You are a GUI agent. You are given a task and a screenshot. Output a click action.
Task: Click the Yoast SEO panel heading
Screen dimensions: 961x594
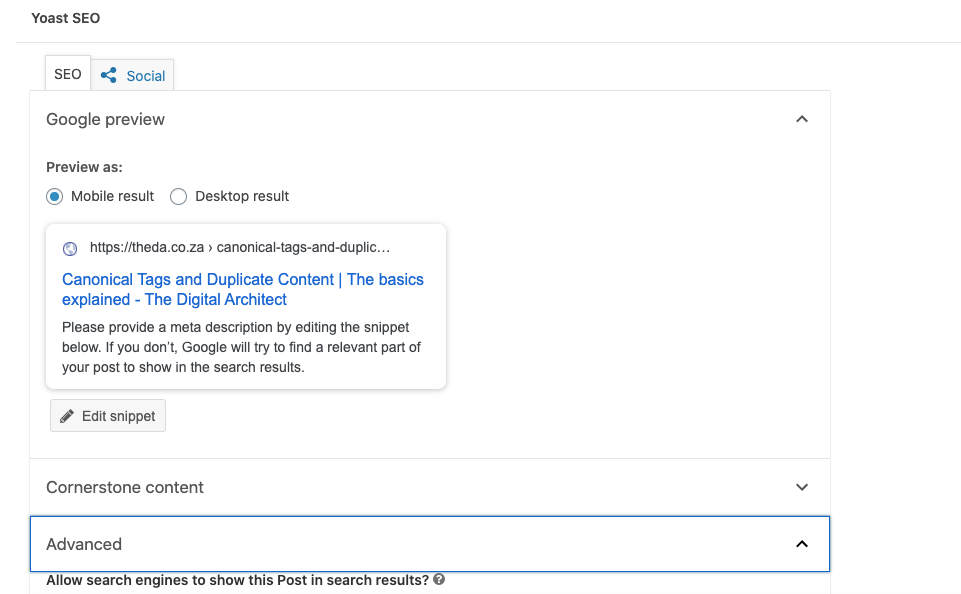(x=66, y=18)
